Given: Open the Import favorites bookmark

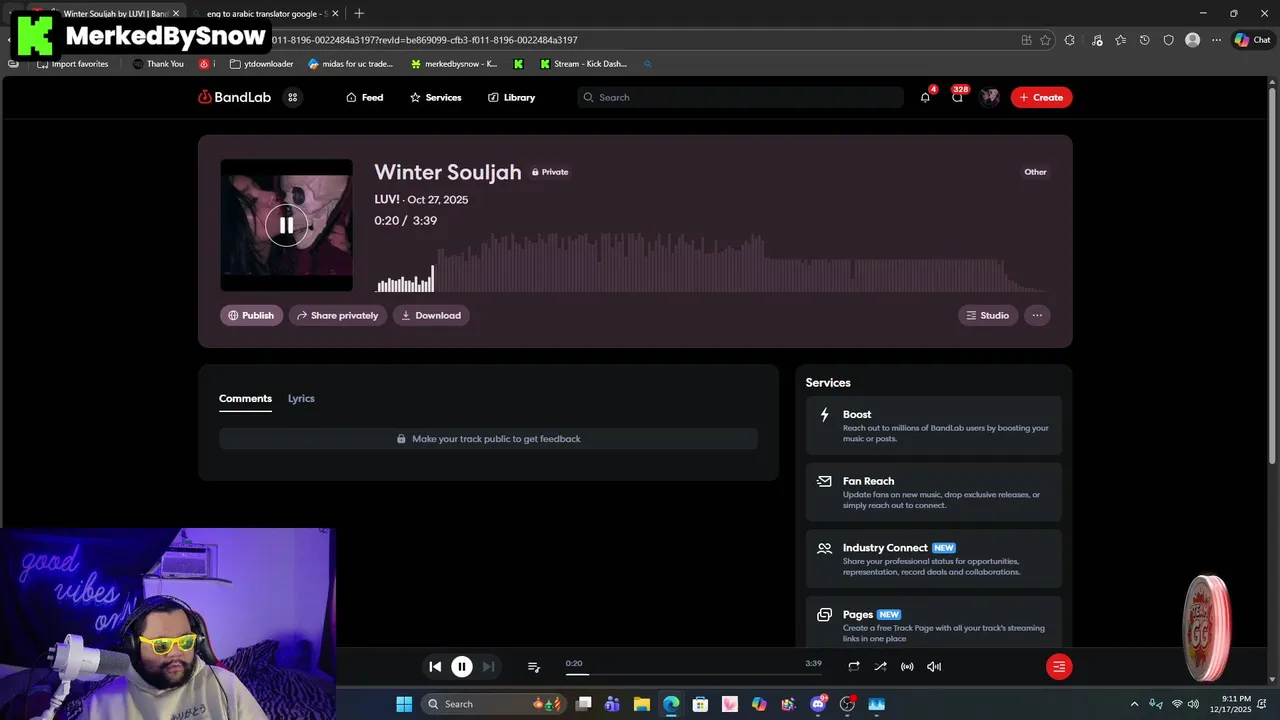Looking at the screenshot, I should click(73, 64).
